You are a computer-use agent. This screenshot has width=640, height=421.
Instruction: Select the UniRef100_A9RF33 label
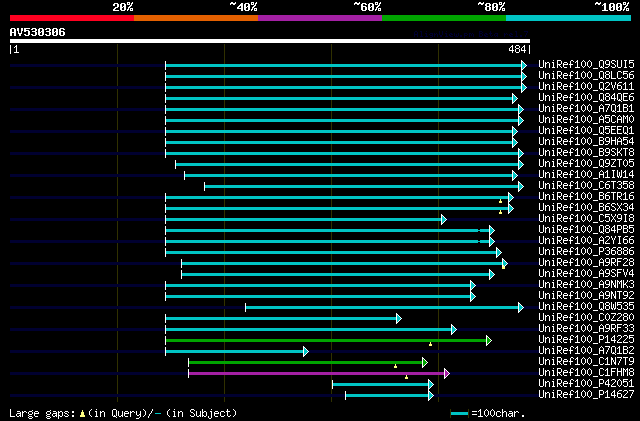coord(586,329)
